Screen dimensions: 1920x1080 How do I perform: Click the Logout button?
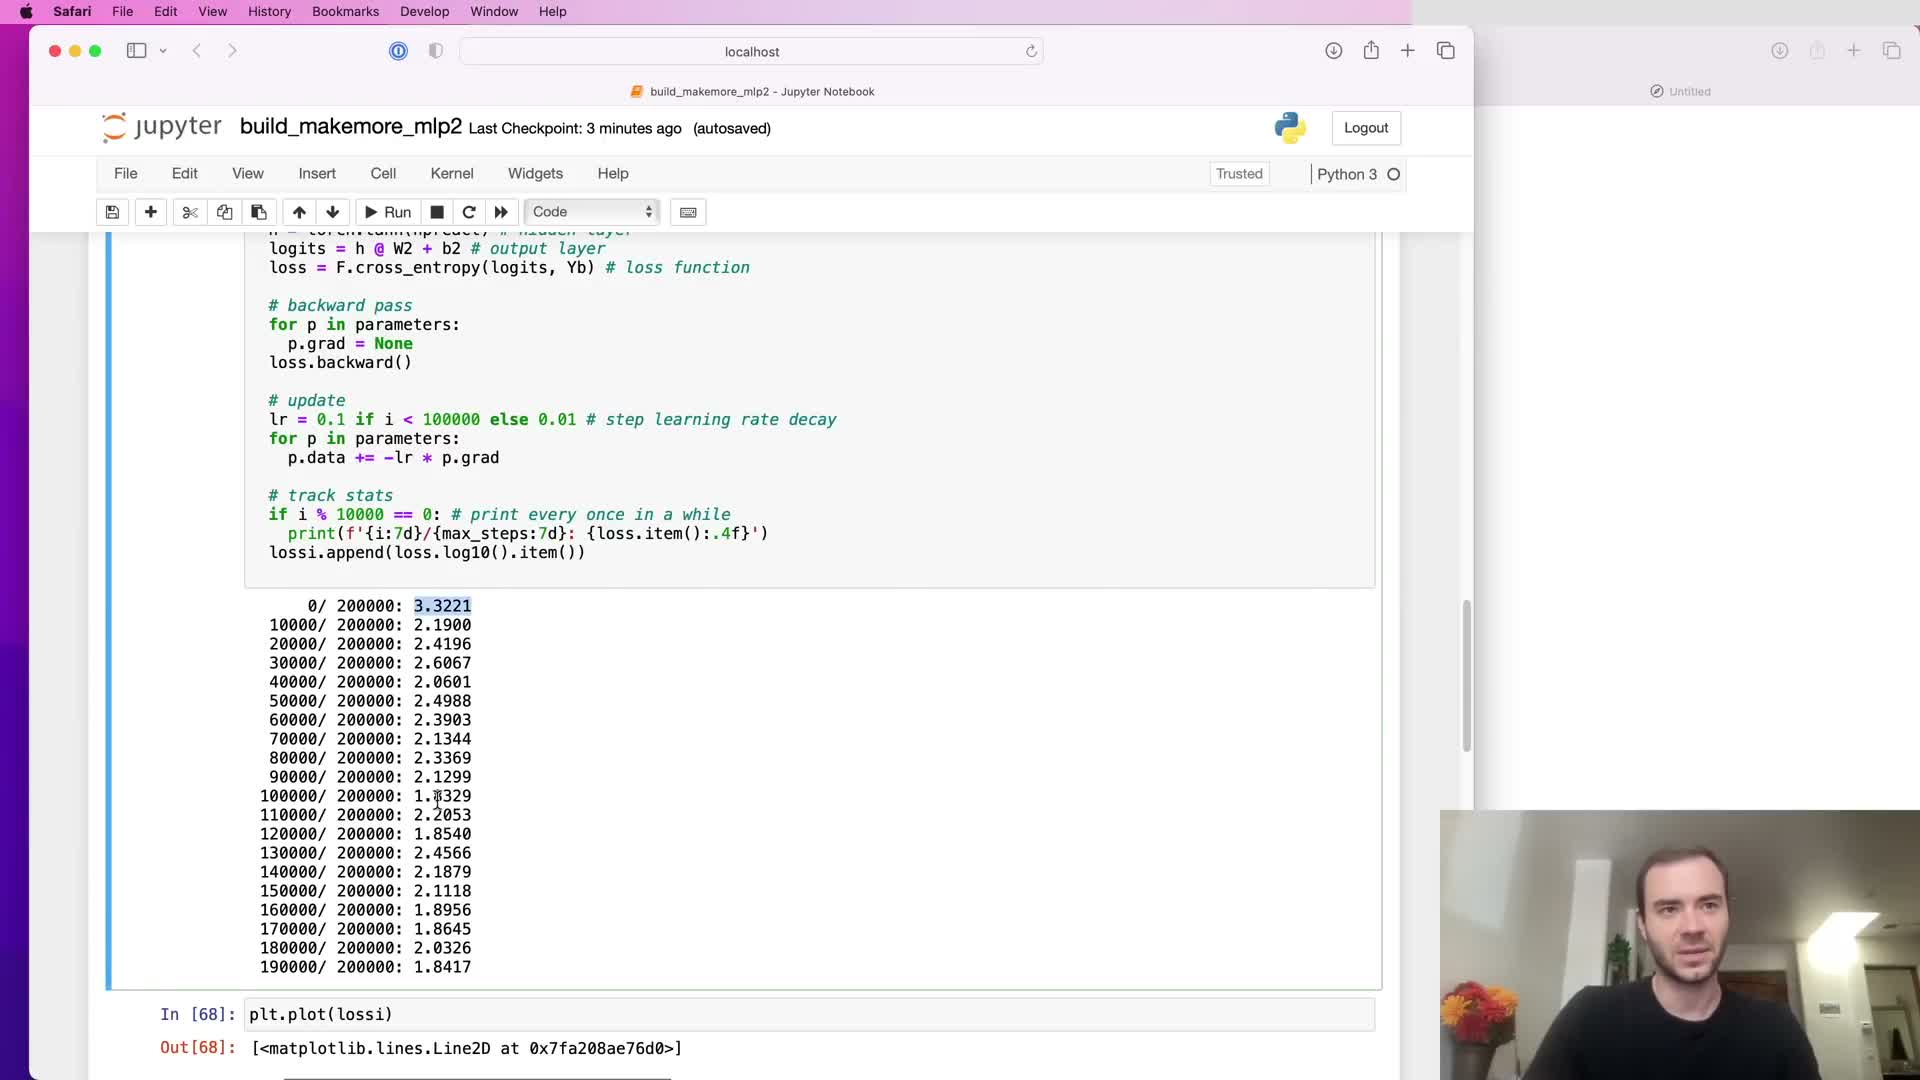click(x=1365, y=128)
